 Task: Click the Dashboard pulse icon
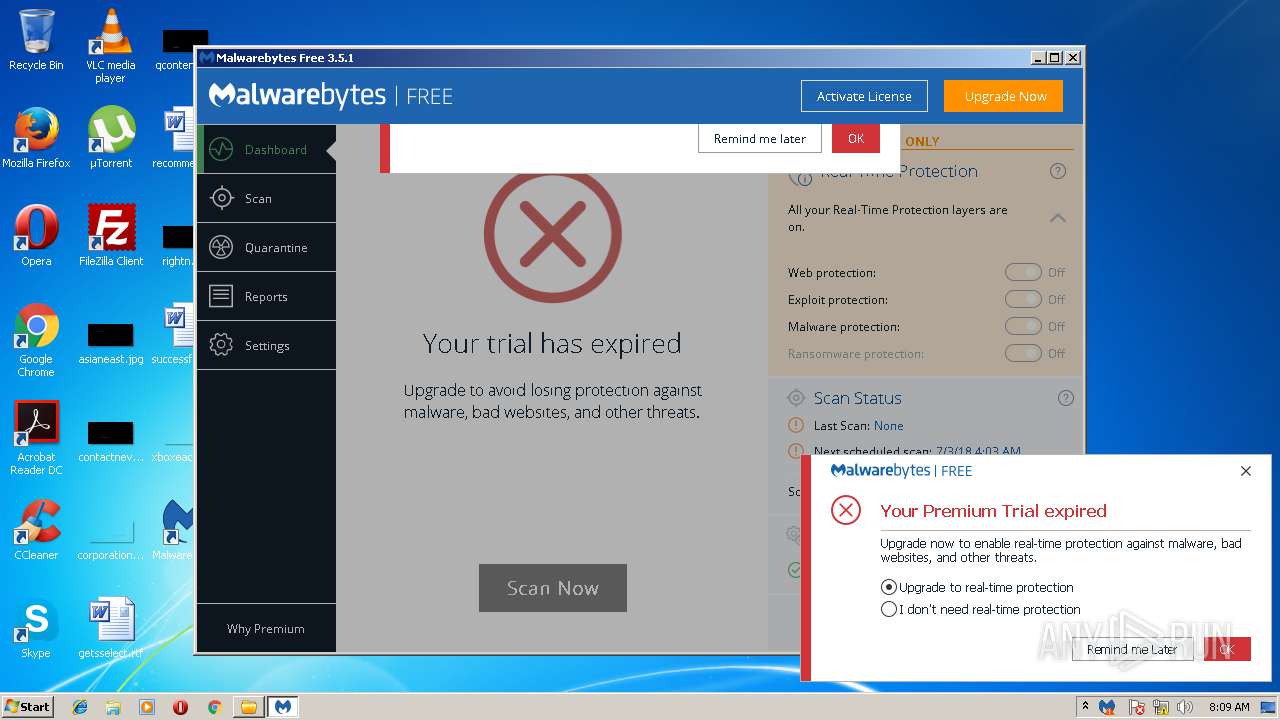click(x=221, y=149)
